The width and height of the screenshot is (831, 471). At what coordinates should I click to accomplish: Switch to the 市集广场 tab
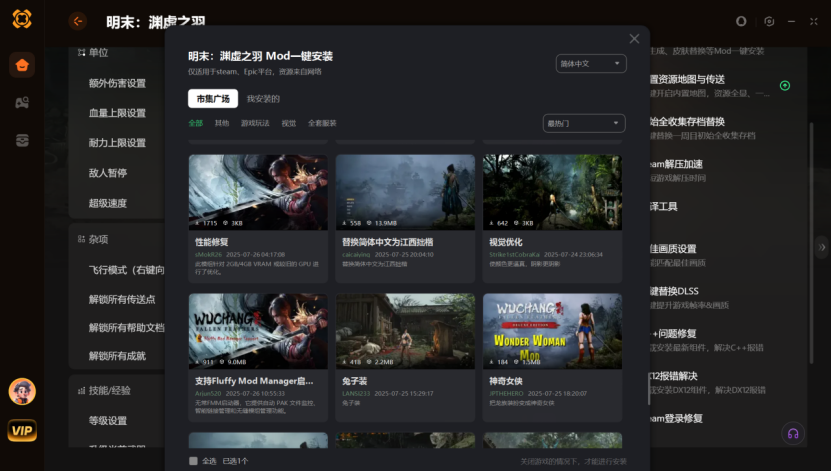(x=213, y=99)
